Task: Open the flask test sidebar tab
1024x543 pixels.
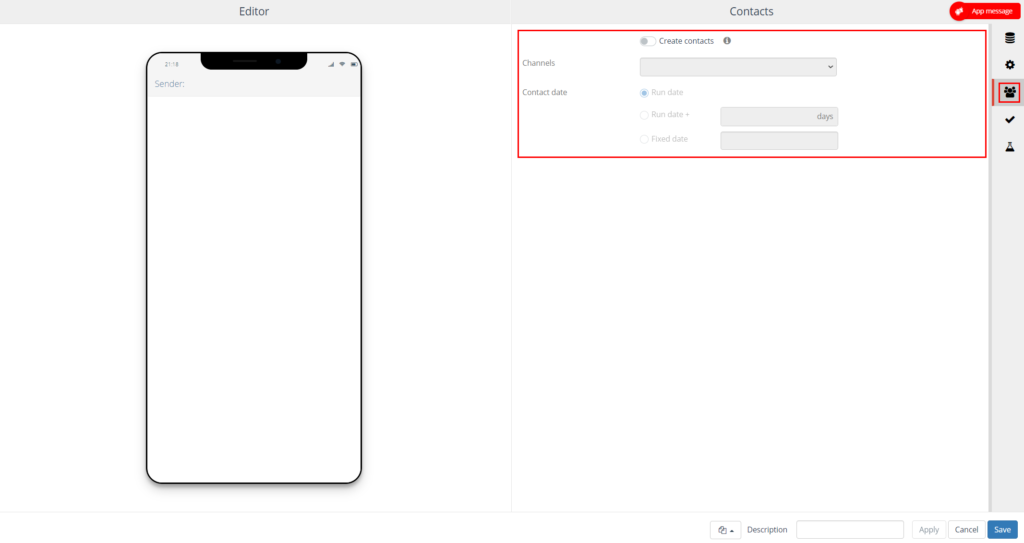Action: point(1010,147)
